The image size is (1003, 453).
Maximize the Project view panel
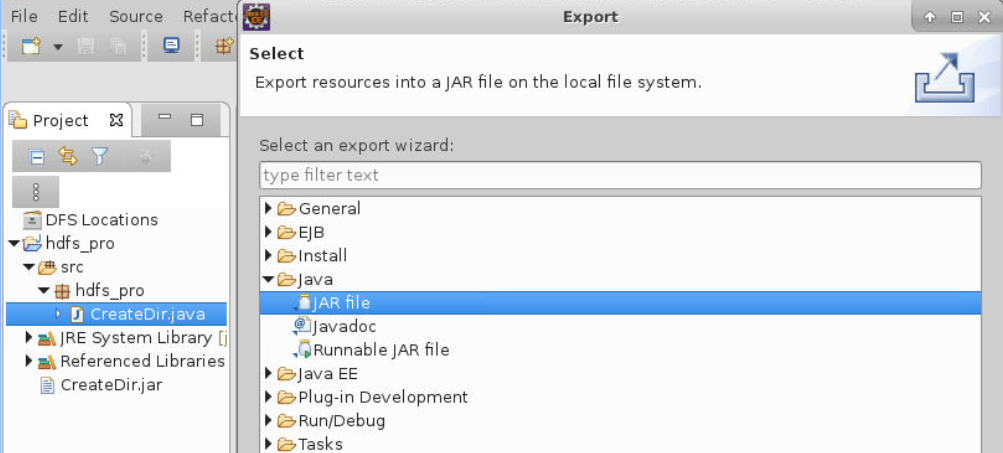point(197,120)
